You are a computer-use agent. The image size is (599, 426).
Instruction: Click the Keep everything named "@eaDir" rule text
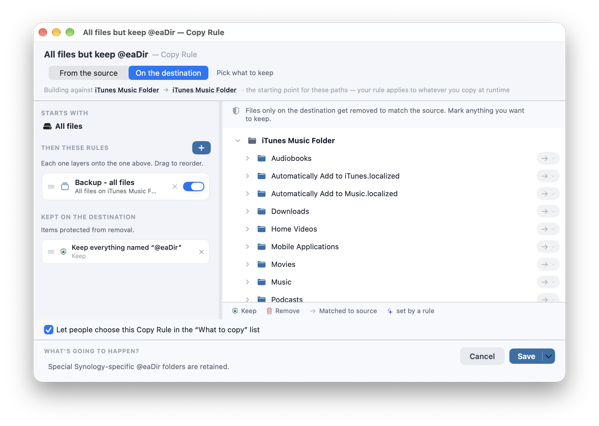point(126,248)
